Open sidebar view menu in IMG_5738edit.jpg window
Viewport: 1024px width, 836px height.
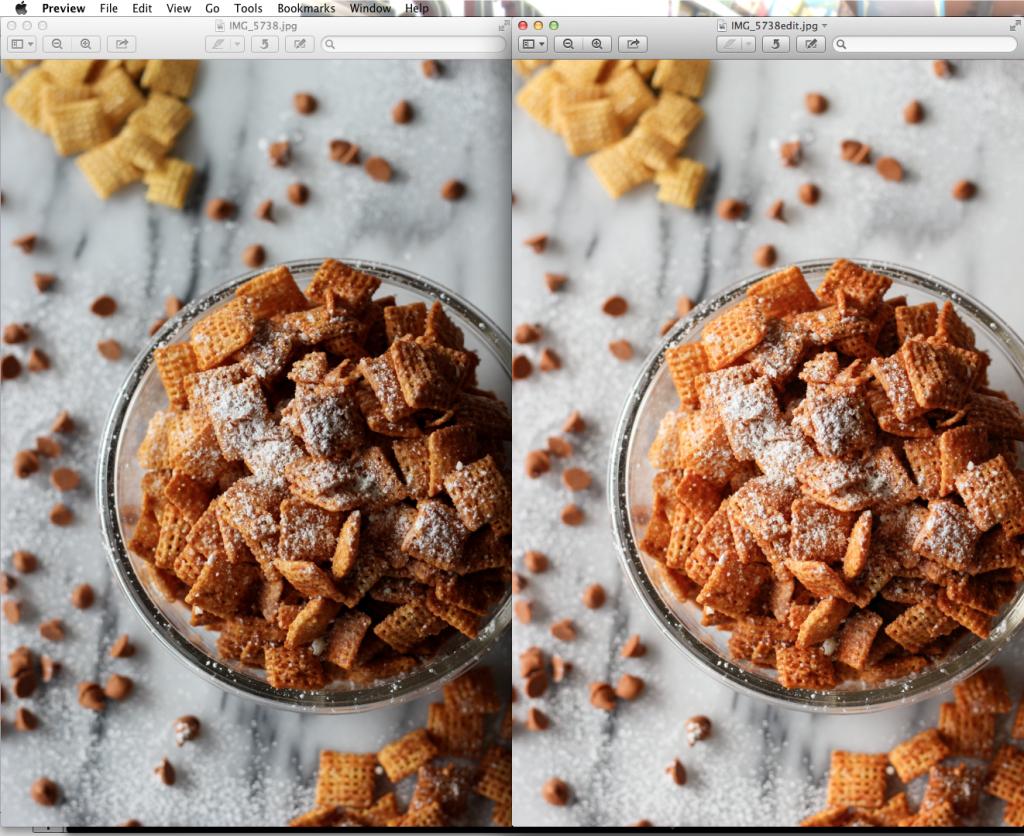[534, 44]
